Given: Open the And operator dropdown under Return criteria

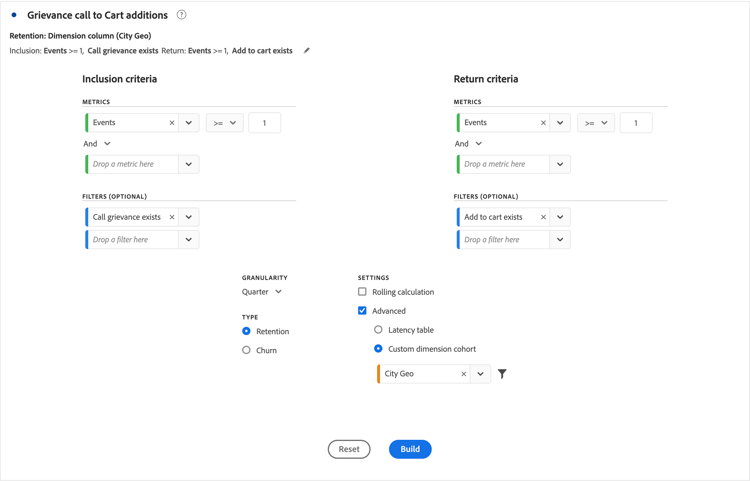Looking at the screenshot, I should [x=468, y=144].
